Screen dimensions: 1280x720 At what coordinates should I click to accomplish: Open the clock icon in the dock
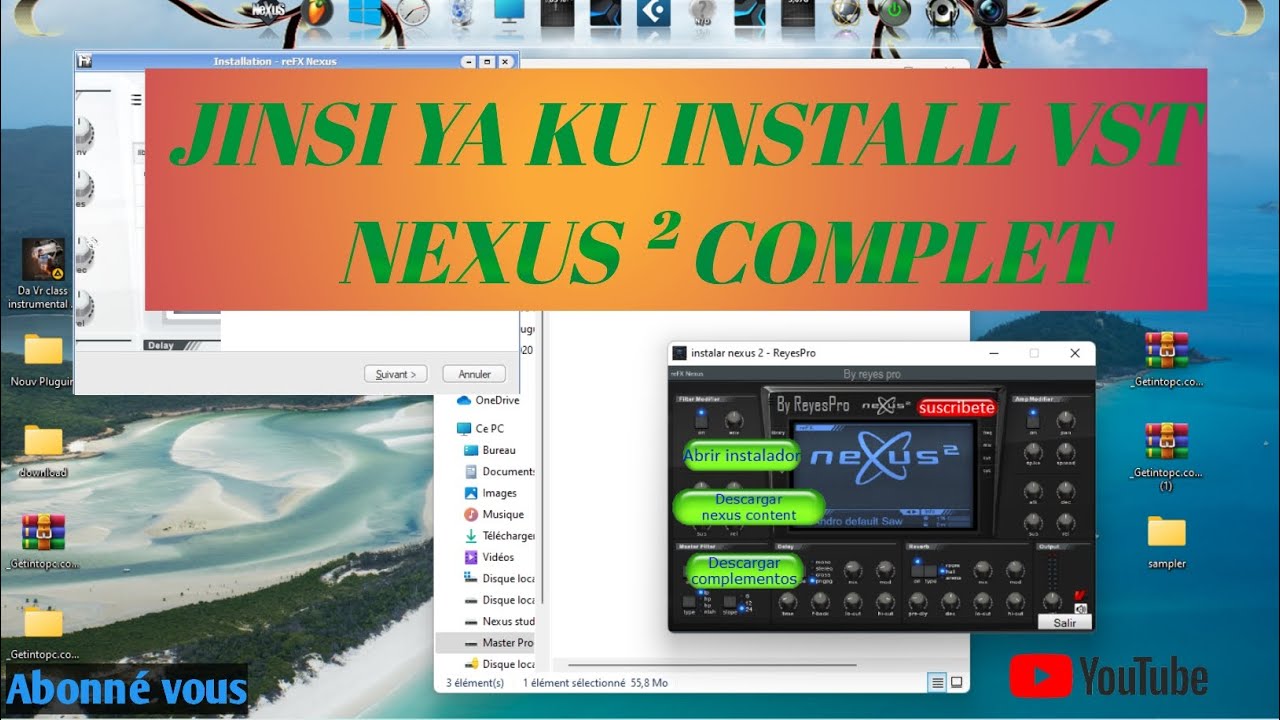(412, 13)
